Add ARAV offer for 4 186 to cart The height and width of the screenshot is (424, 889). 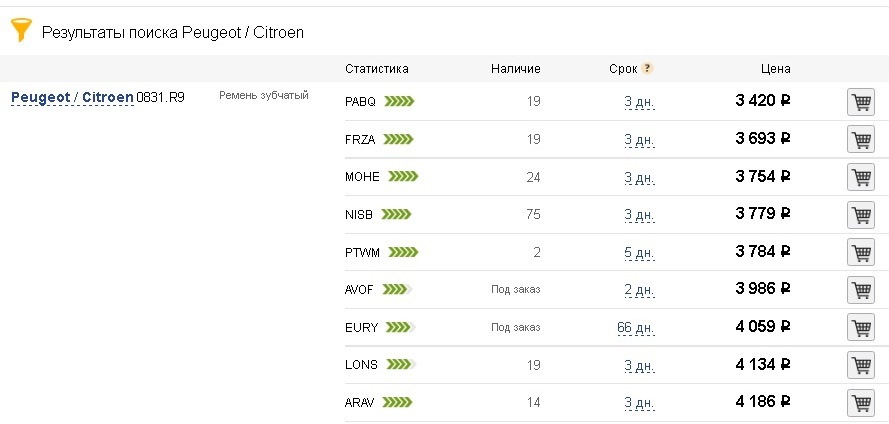coord(861,402)
